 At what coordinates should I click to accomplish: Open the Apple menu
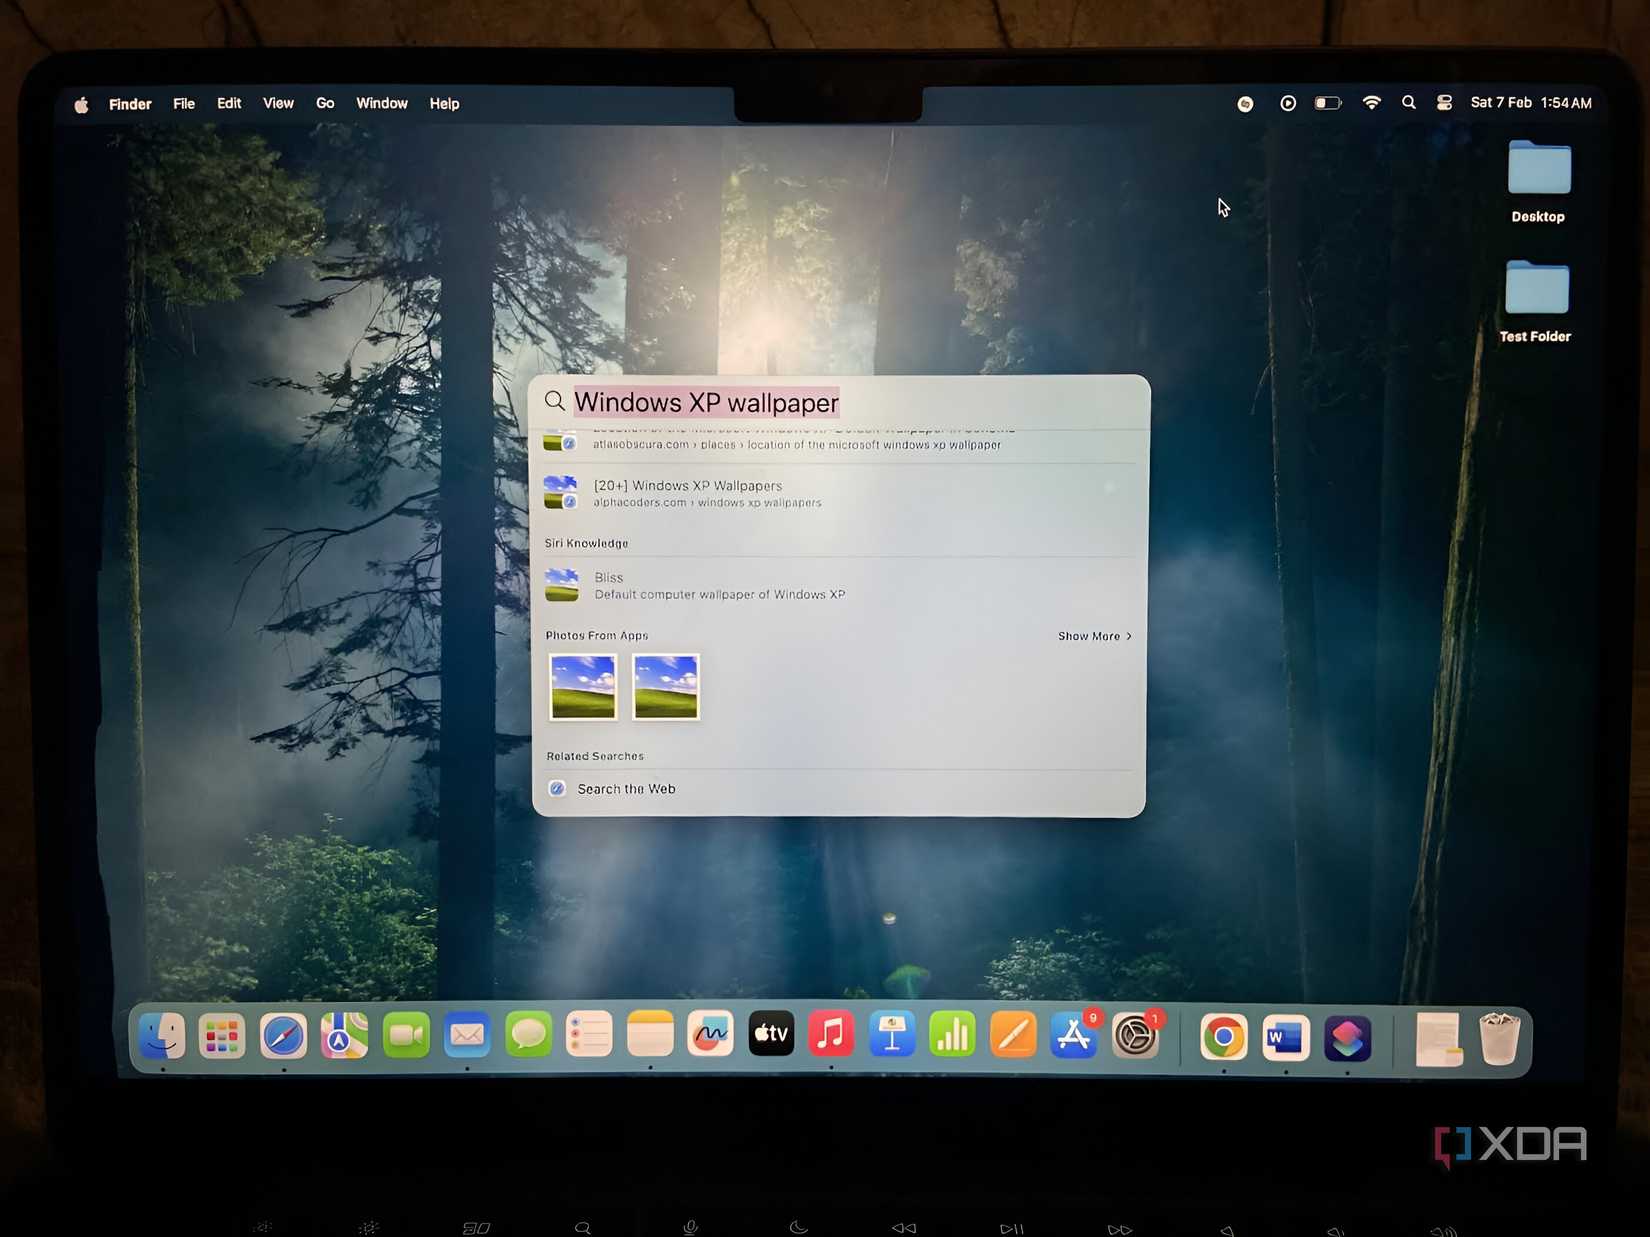[81, 104]
